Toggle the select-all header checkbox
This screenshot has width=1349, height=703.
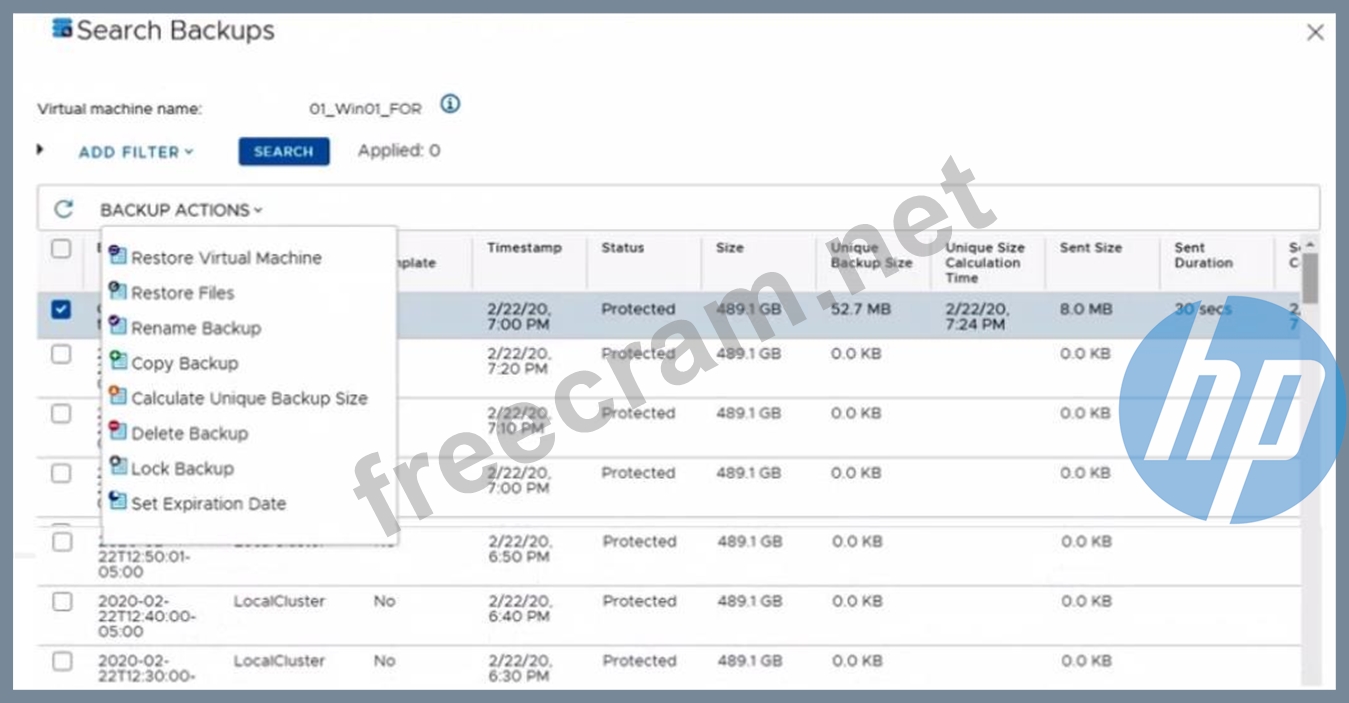[61, 249]
